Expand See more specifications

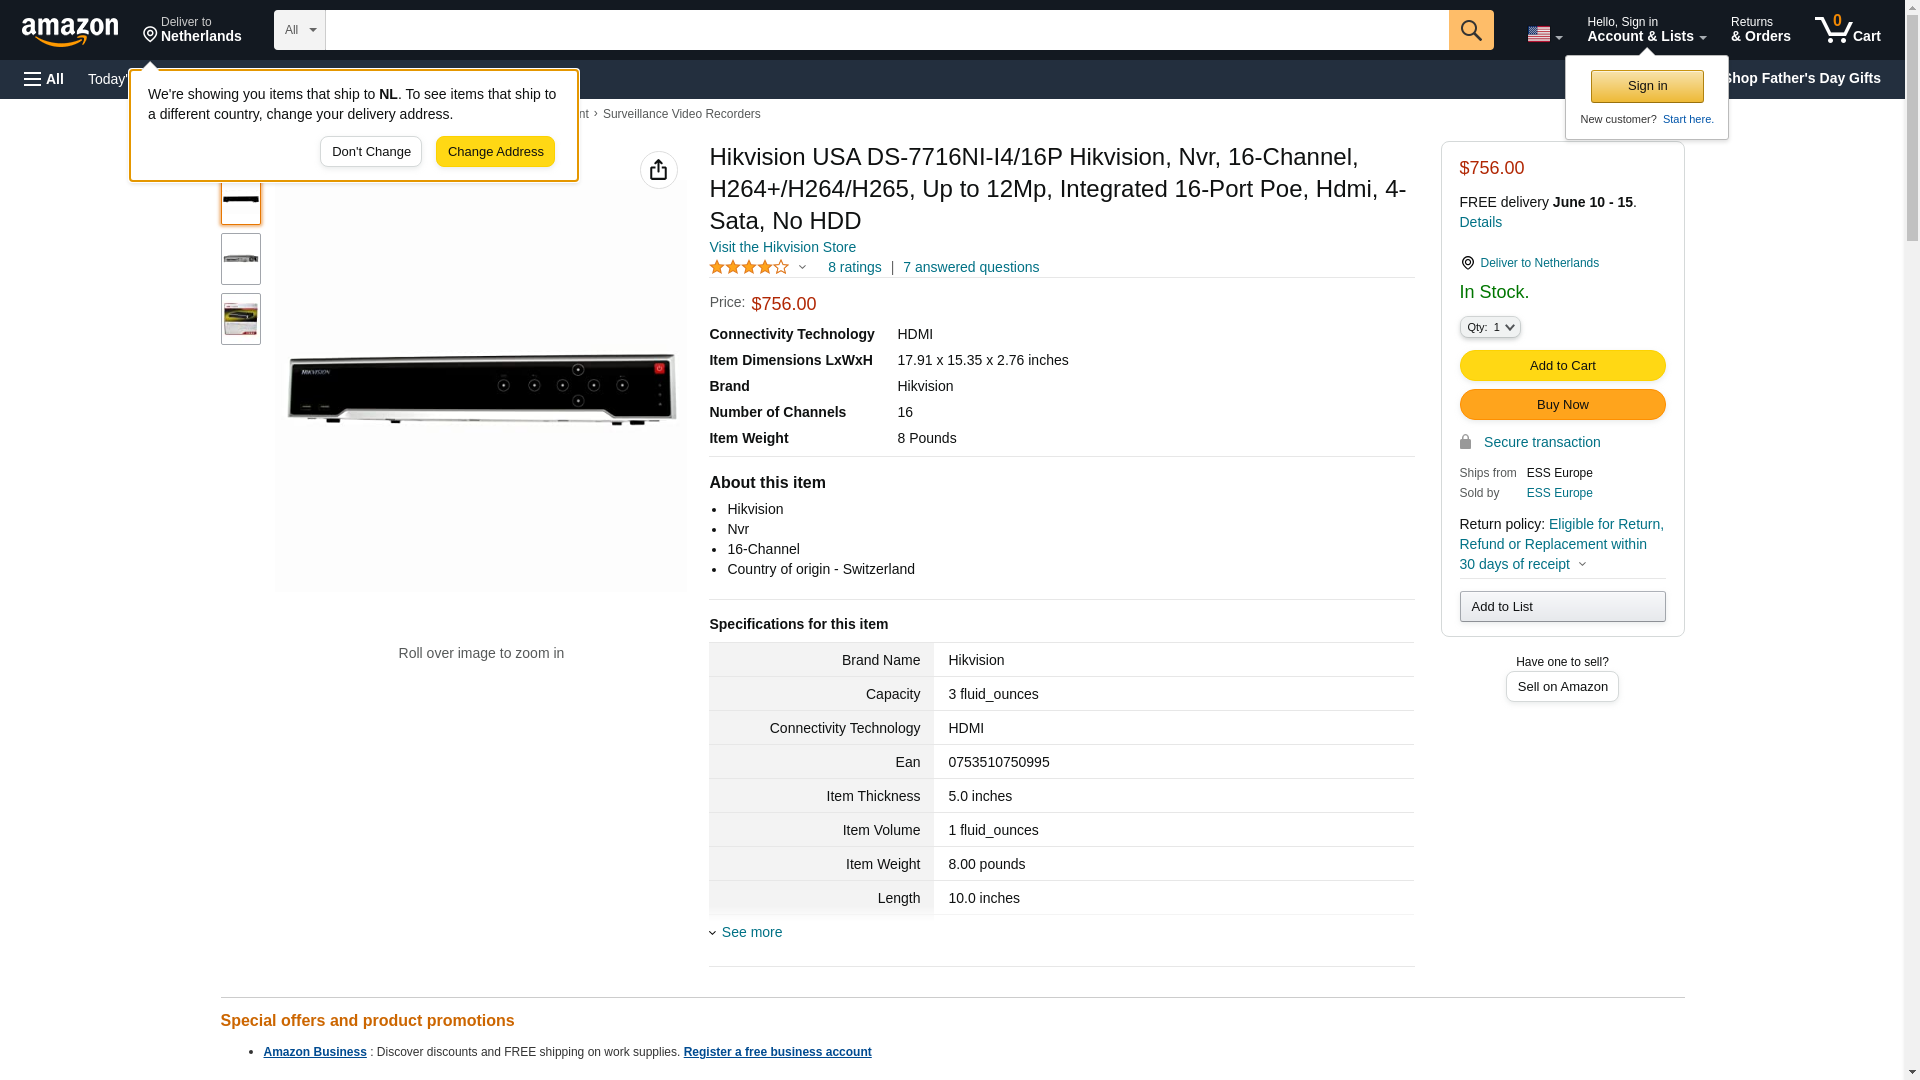coord(751,932)
